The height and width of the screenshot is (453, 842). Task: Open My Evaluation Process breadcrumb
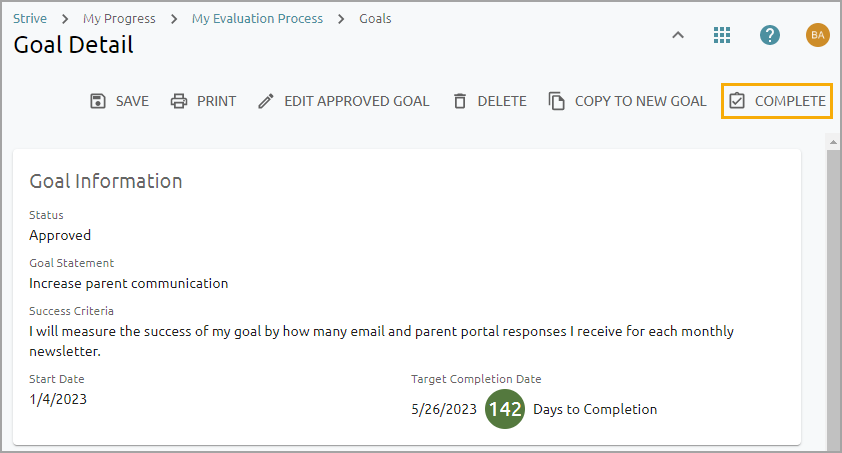pyautogui.click(x=257, y=18)
